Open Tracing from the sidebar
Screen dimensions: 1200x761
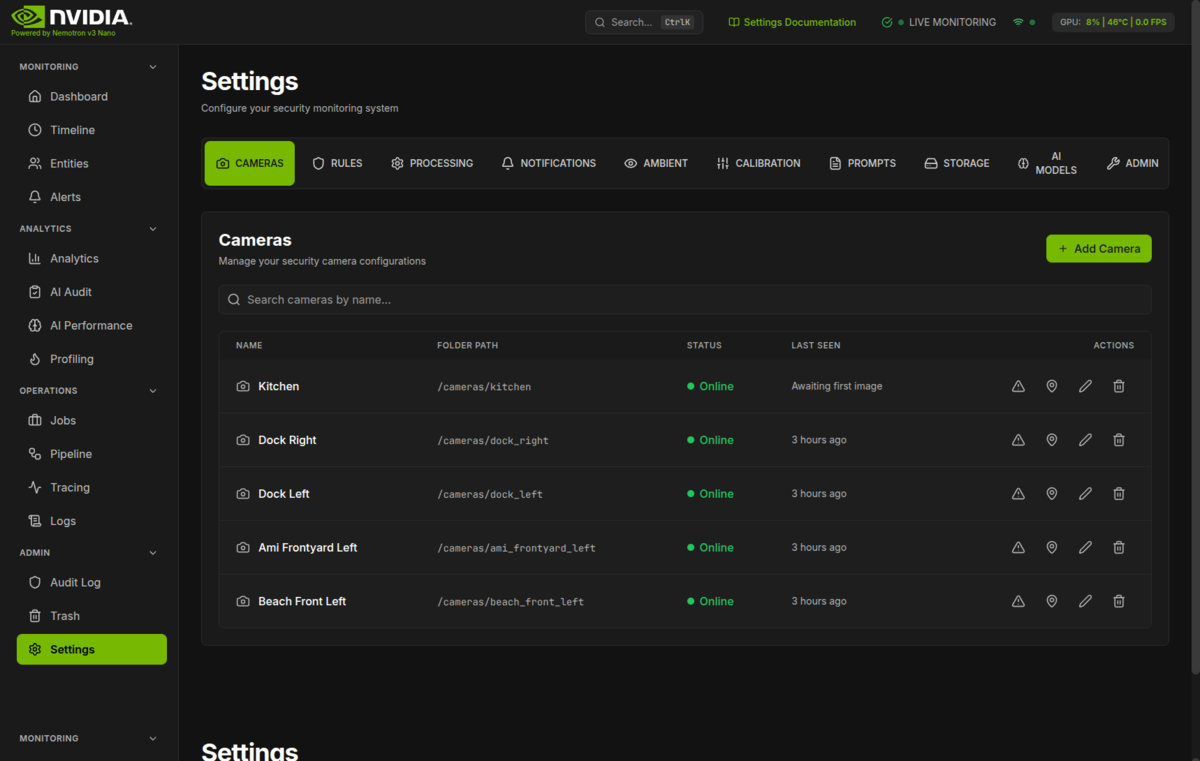[x=69, y=487]
